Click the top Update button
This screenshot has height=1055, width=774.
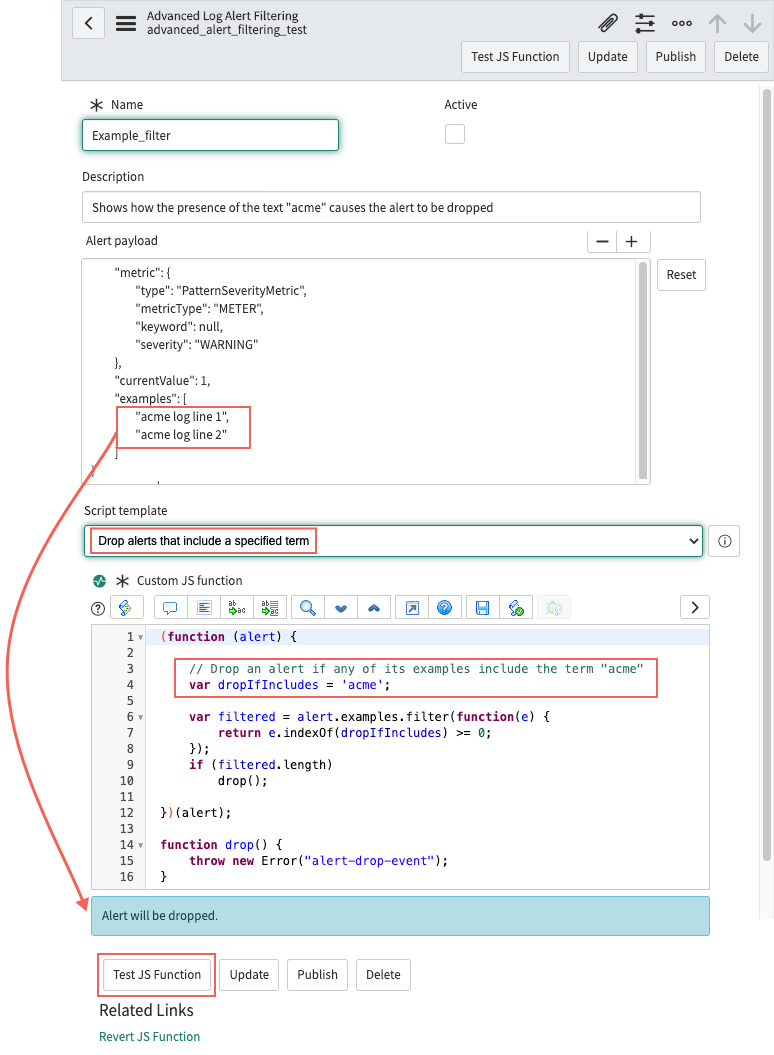[608, 57]
